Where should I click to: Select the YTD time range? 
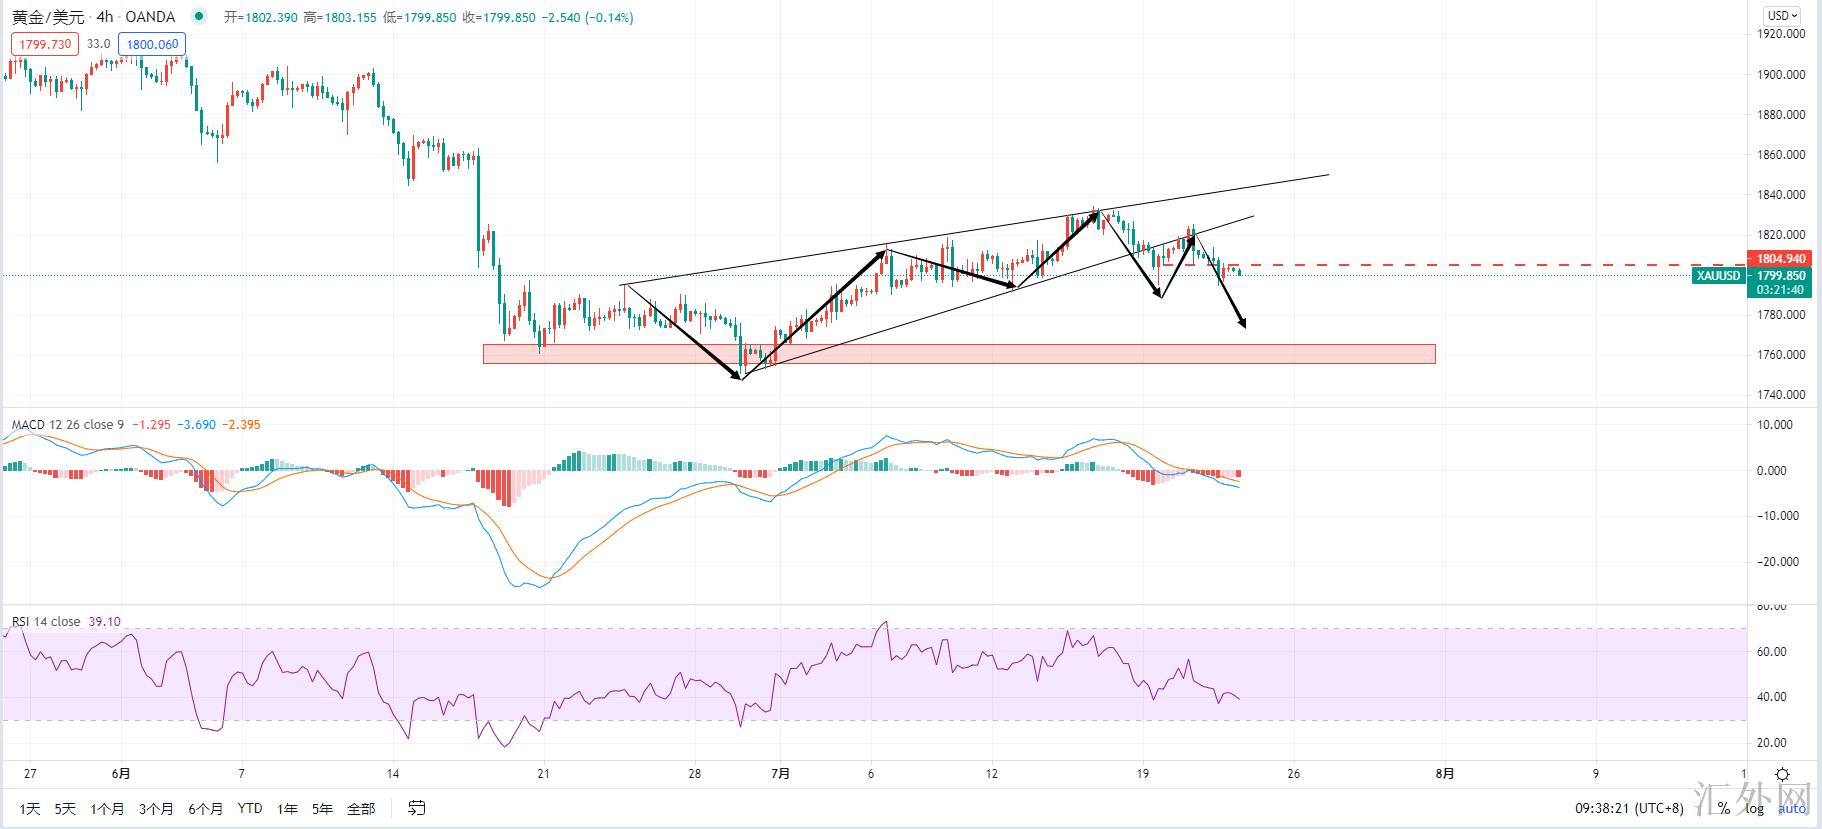[250, 808]
